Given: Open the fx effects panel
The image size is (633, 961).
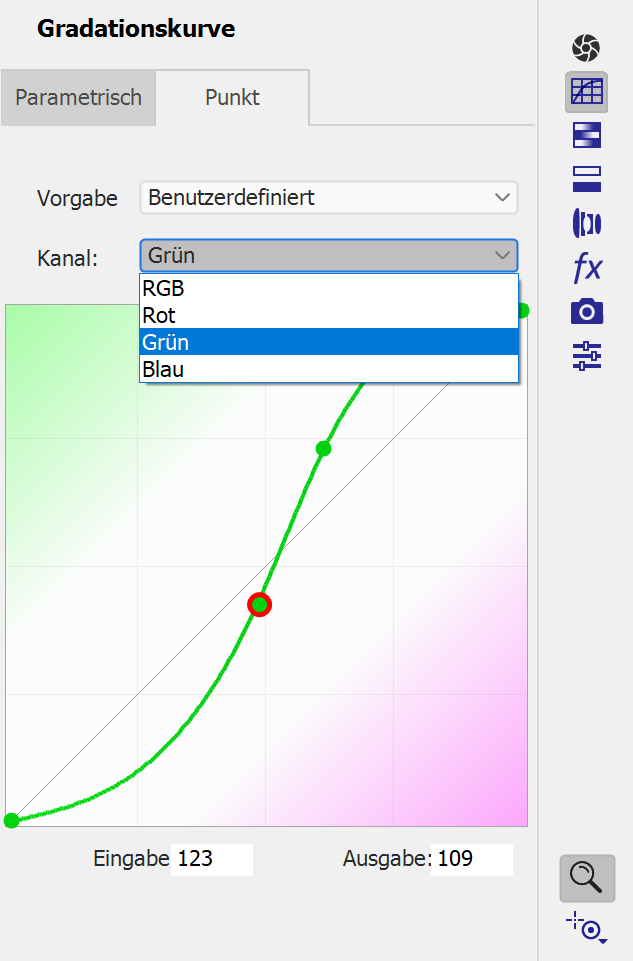Looking at the screenshot, I should point(586,267).
